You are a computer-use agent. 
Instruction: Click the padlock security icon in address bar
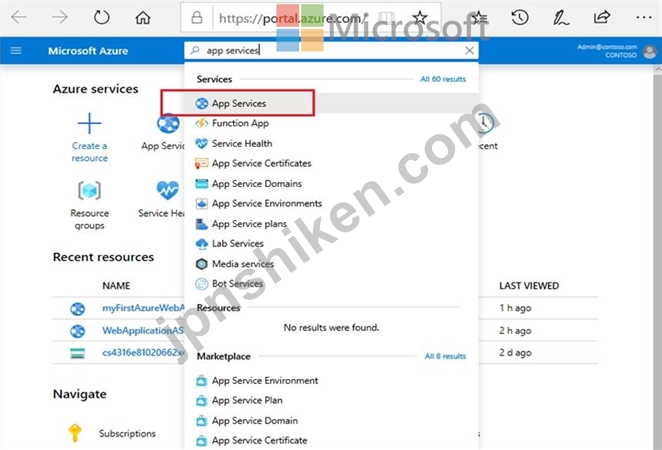196,17
